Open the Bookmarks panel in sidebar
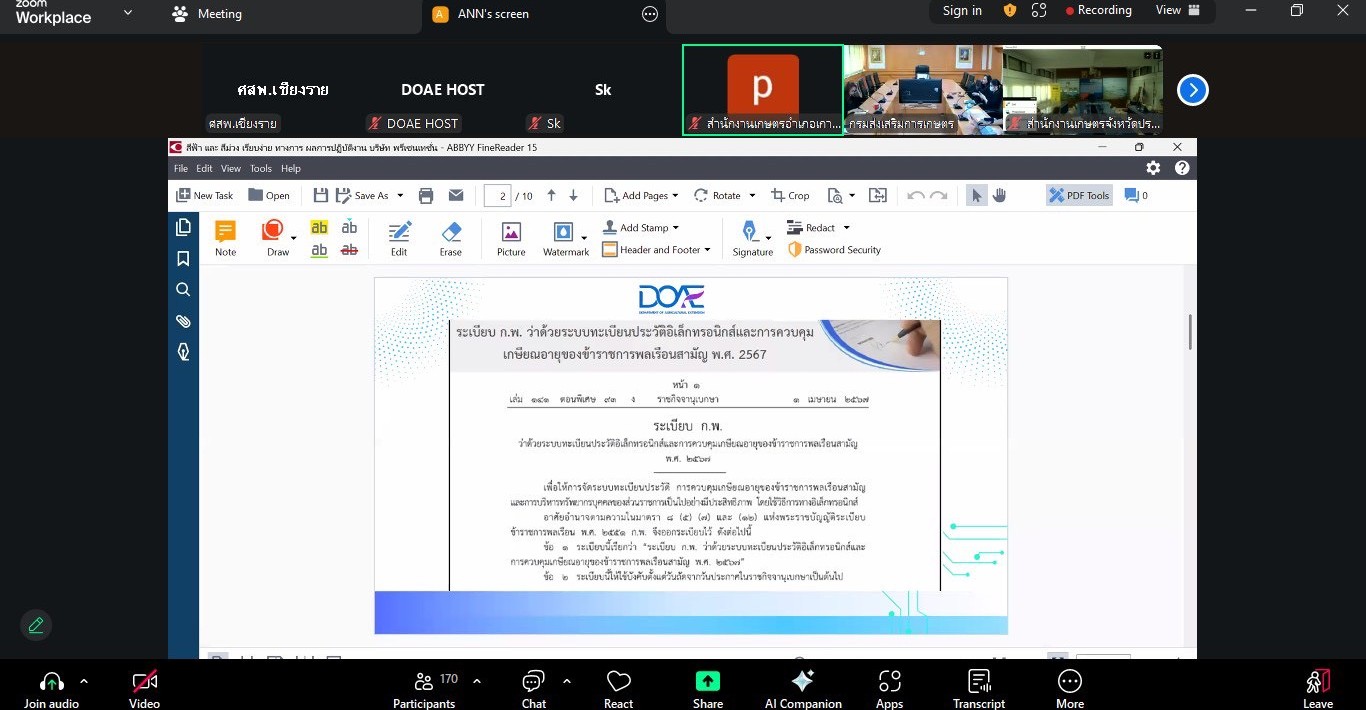The image size is (1366, 710). (183, 259)
